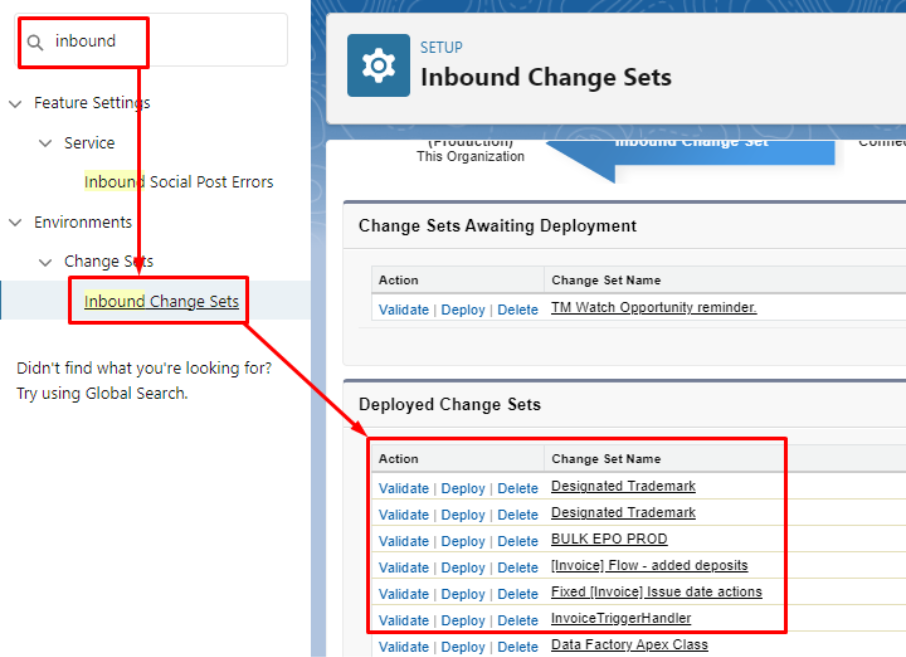Delete the InvoiceTriggerHandler change set

518,620
